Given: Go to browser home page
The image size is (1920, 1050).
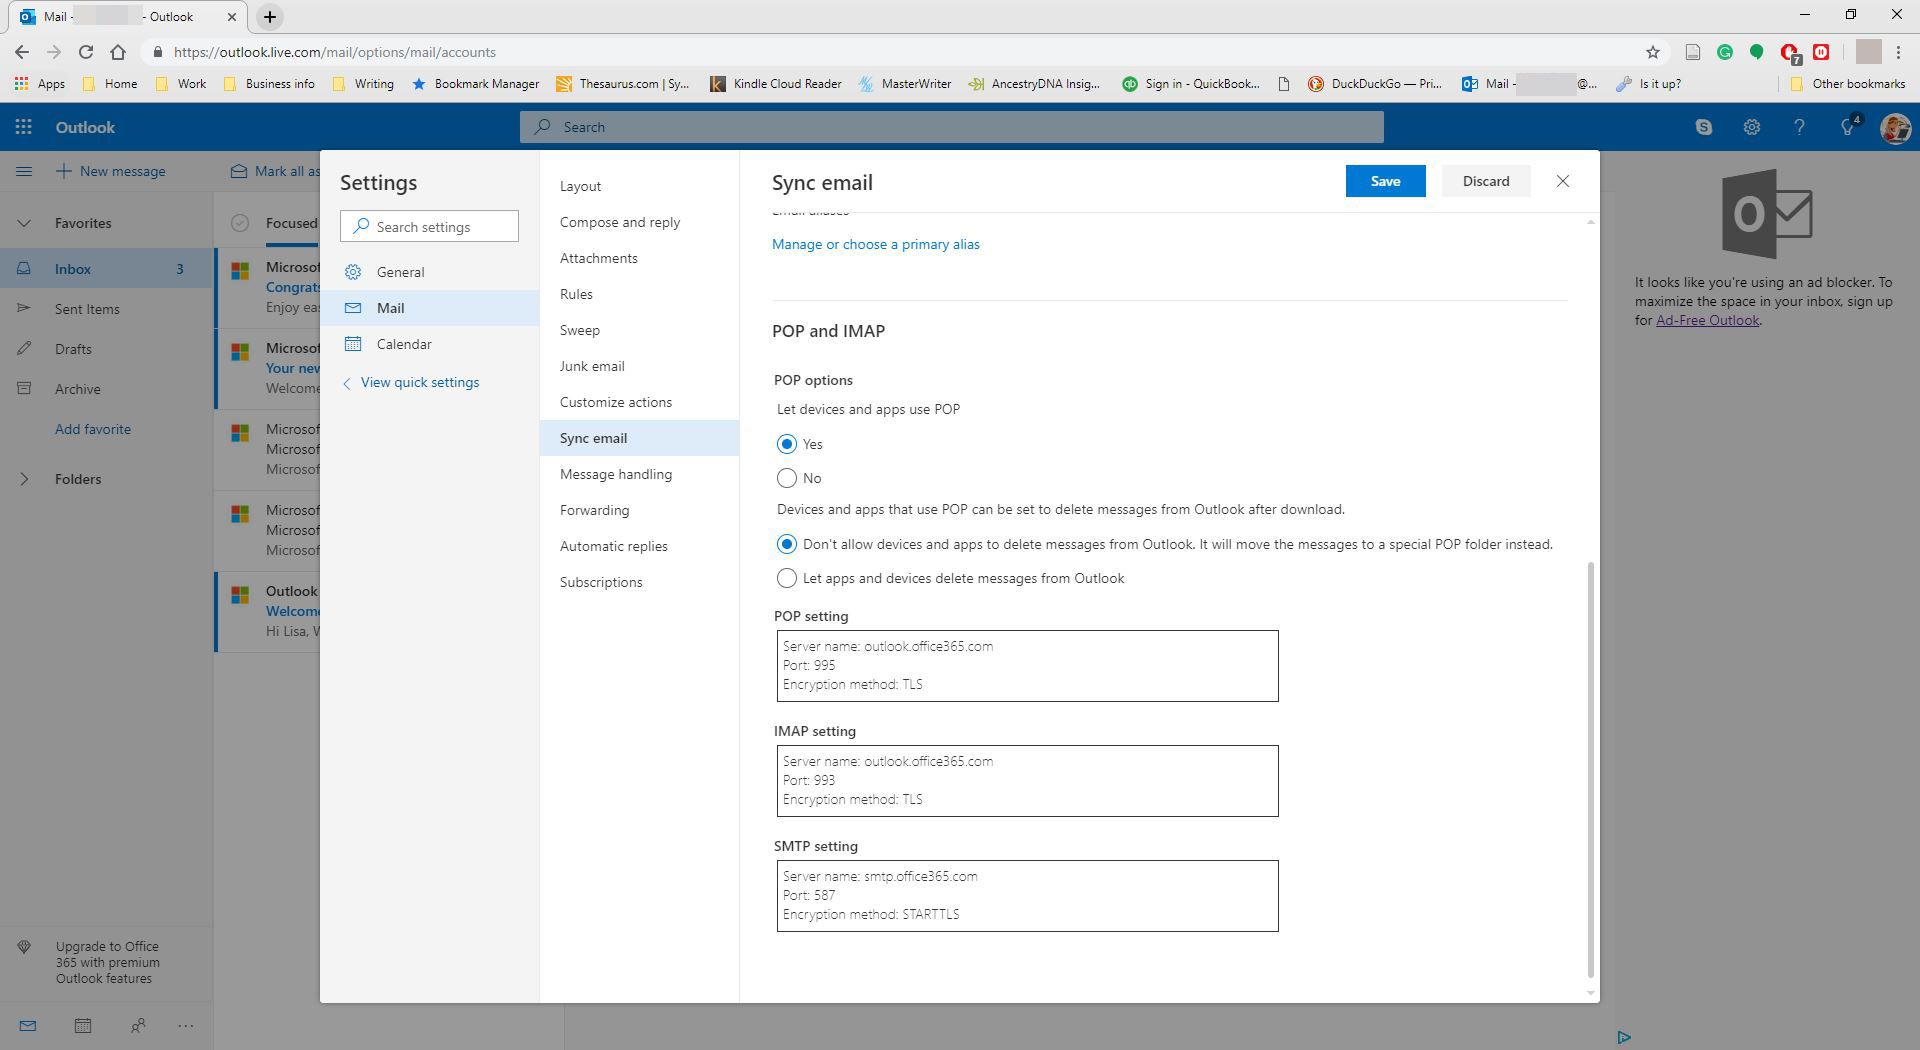Looking at the screenshot, I should (x=118, y=52).
